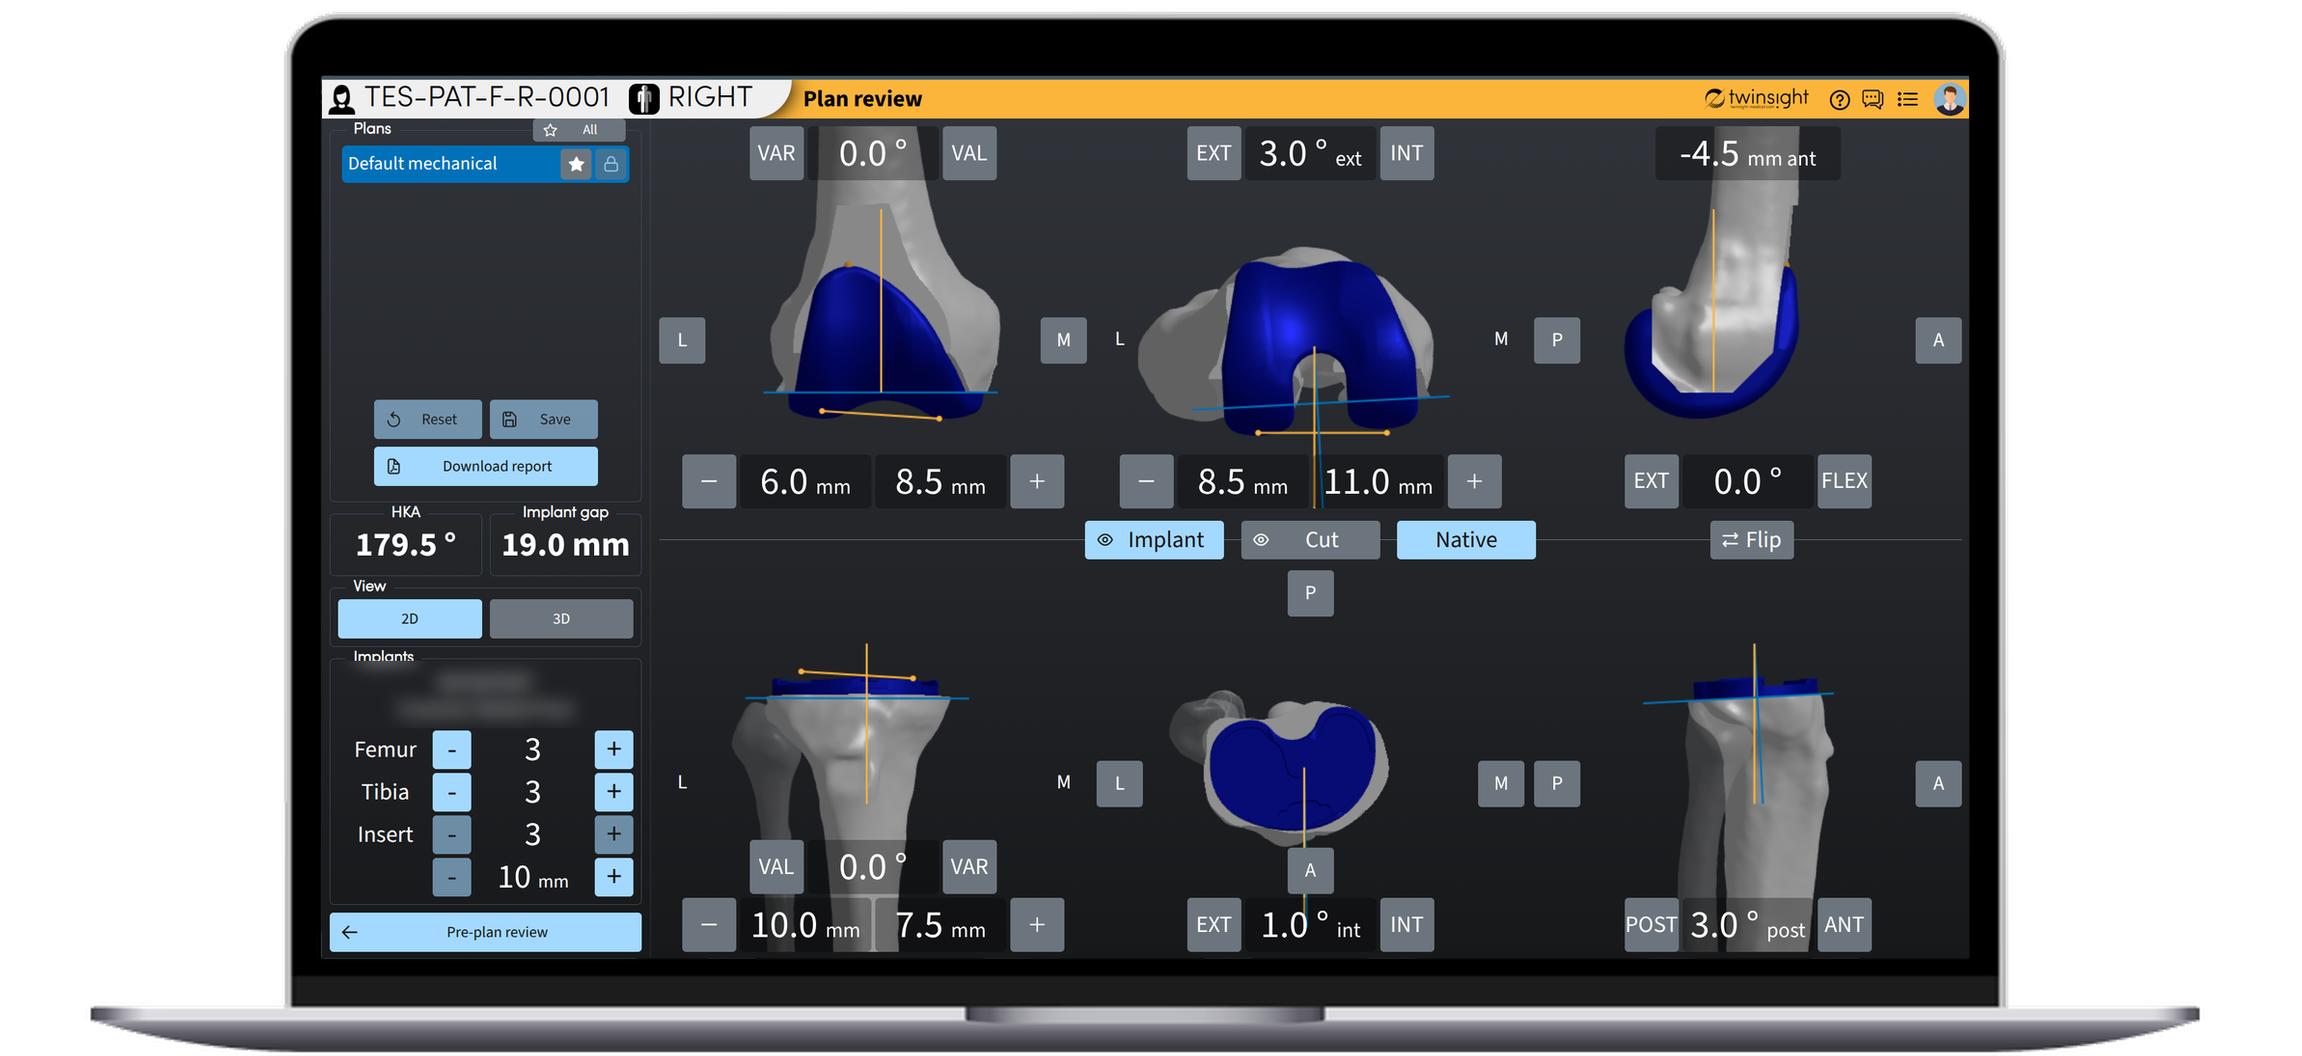The image size is (2302, 1056).
Task: Click plus next to tibia 7.5 mm resection
Action: tap(1037, 924)
